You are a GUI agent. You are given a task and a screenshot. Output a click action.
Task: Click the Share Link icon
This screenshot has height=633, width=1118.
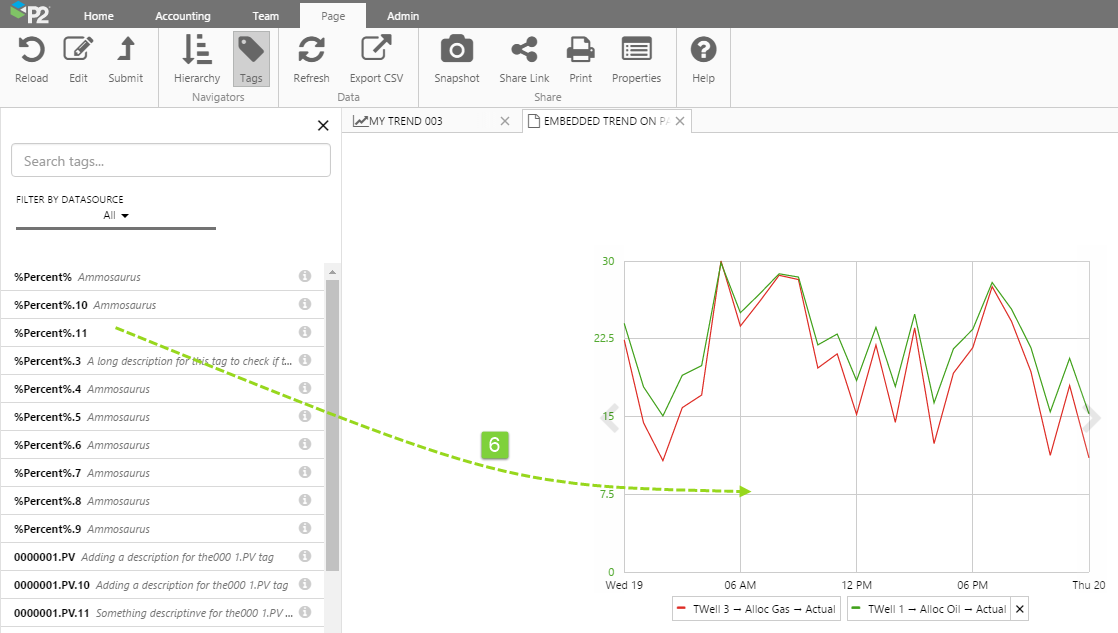(524, 50)
